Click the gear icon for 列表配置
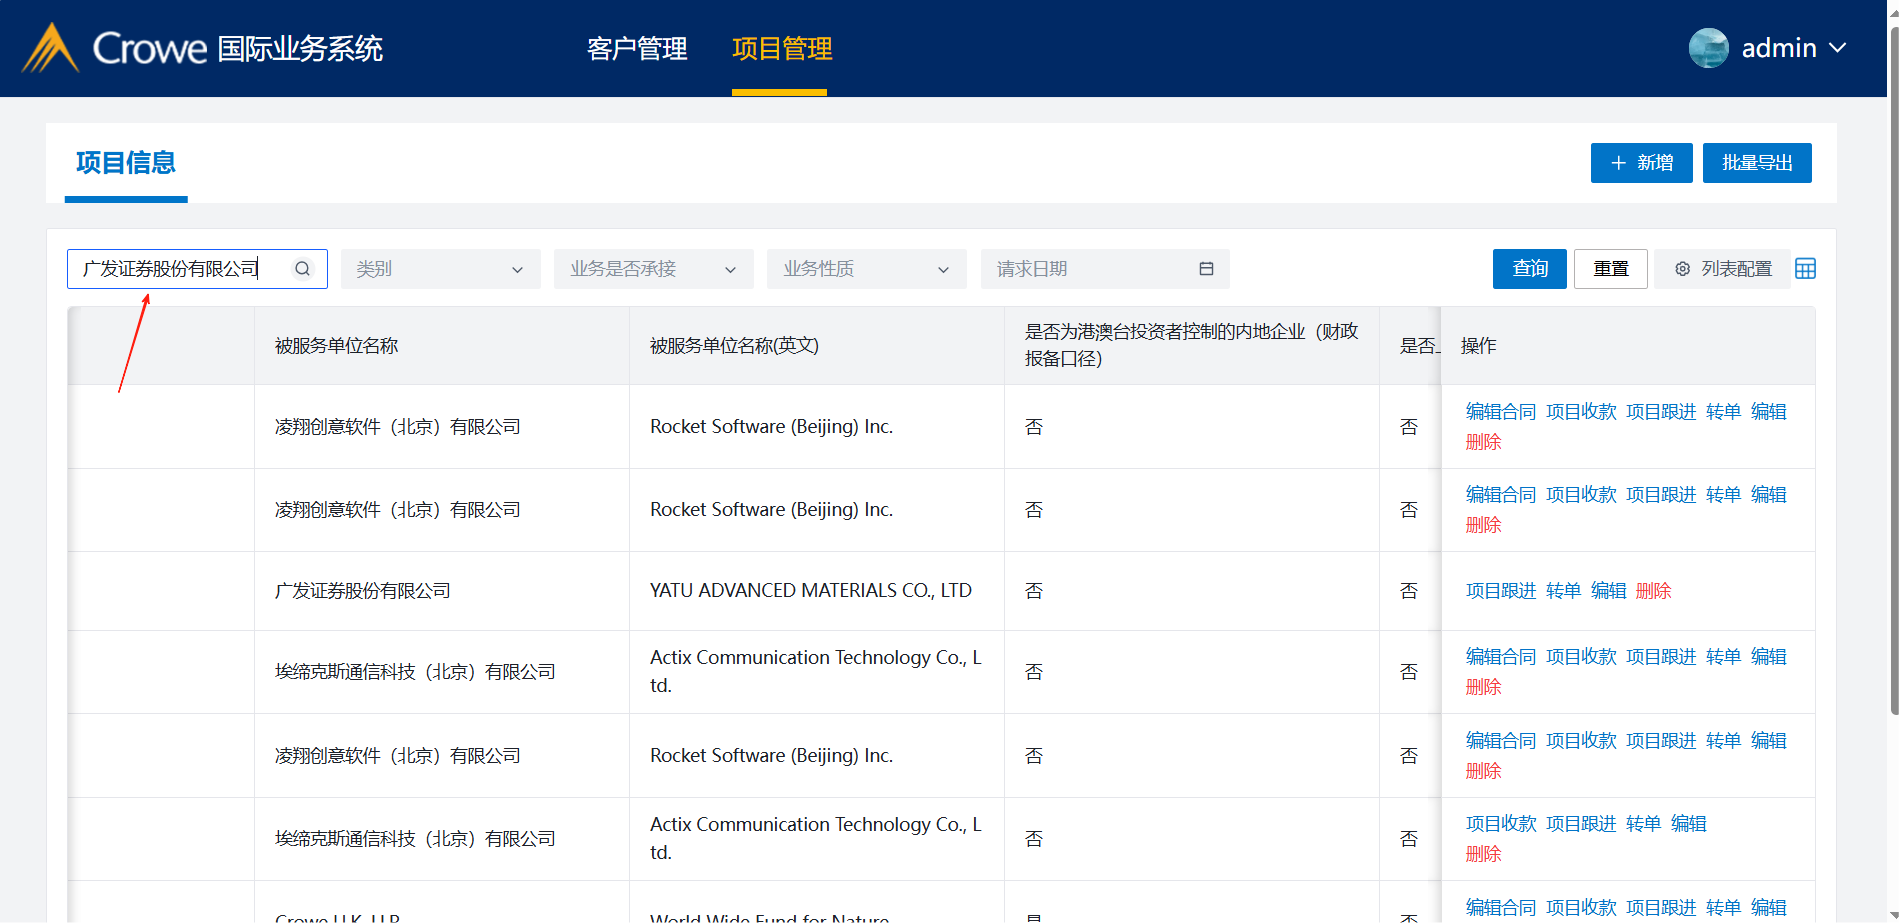The height and width of the screenshot is (923, 1899). 1682,269
